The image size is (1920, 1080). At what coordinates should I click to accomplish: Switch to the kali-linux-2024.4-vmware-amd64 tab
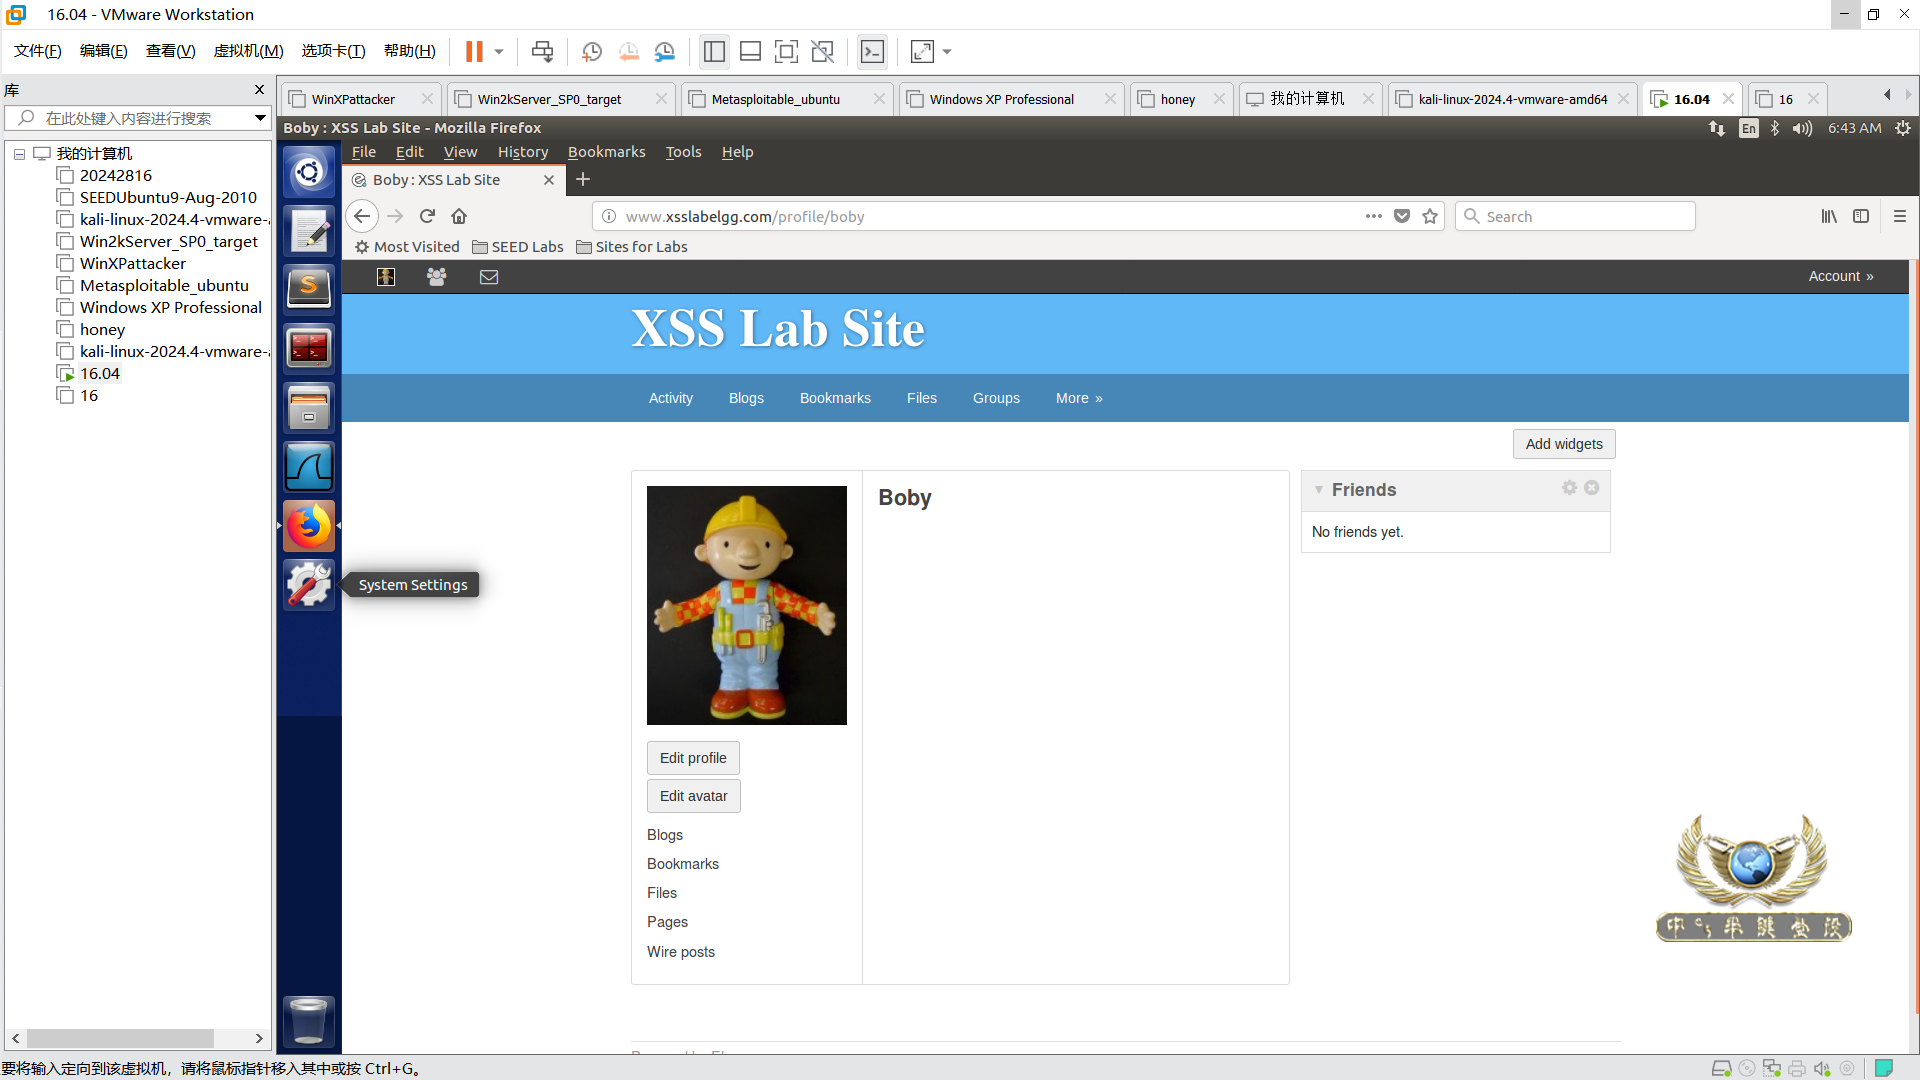(1511, 99)
